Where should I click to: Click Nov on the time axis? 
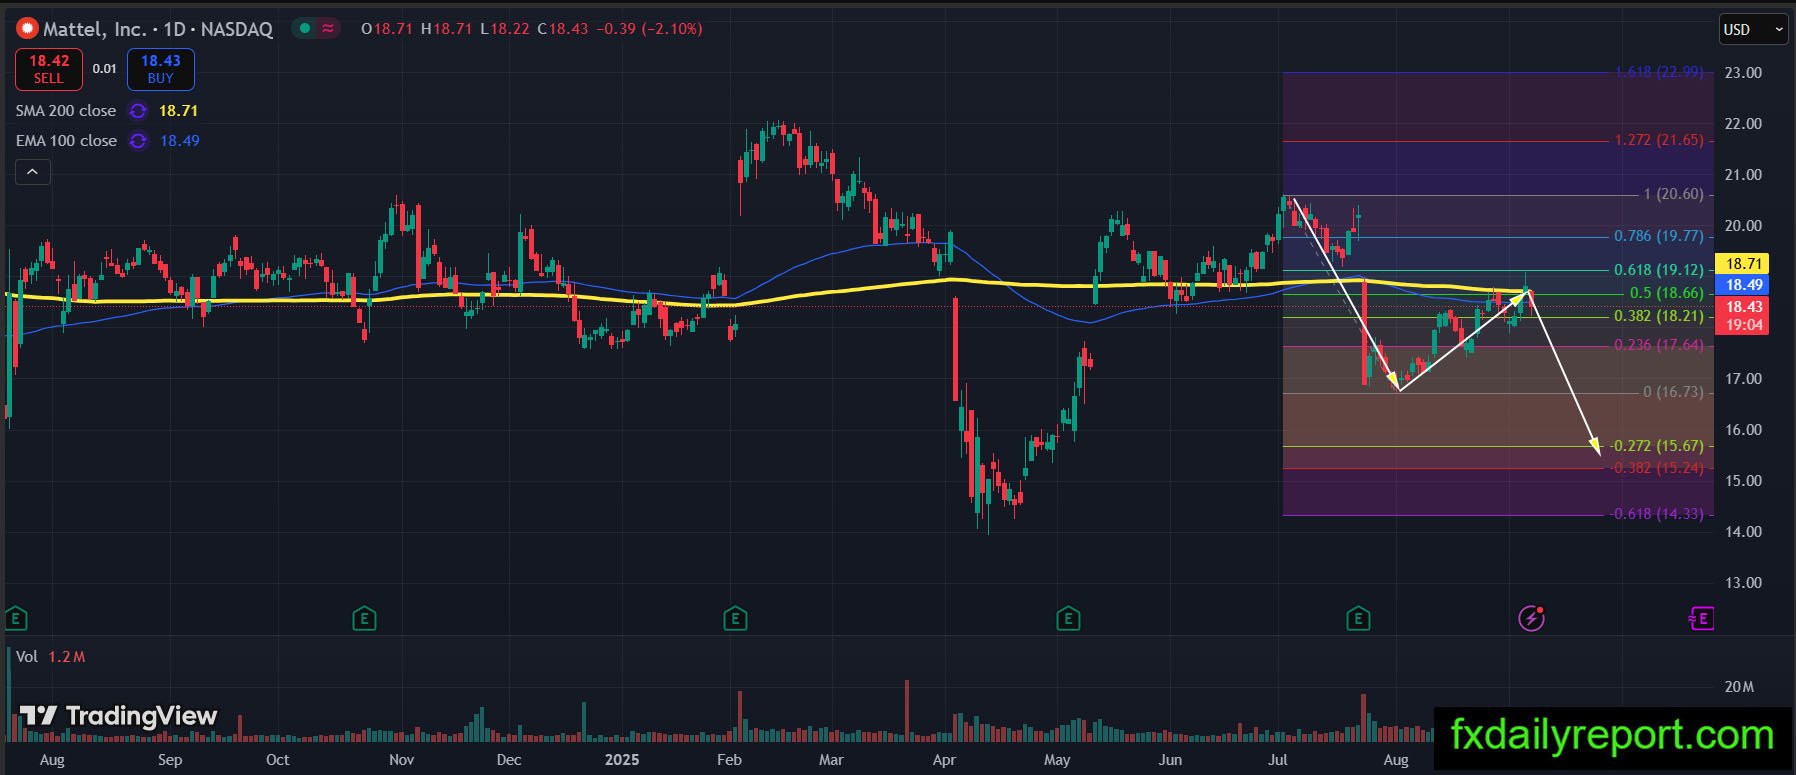402,760
